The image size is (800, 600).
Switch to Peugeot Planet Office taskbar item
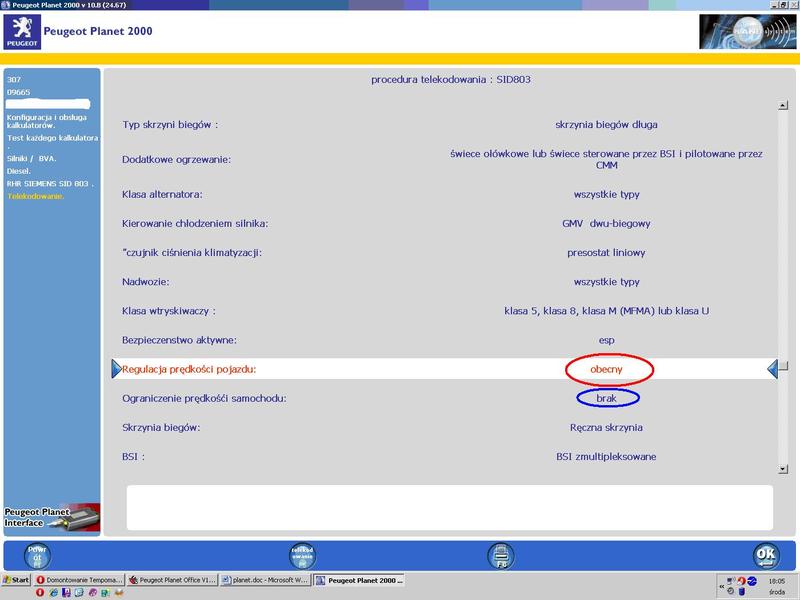[x=172, y=580]
